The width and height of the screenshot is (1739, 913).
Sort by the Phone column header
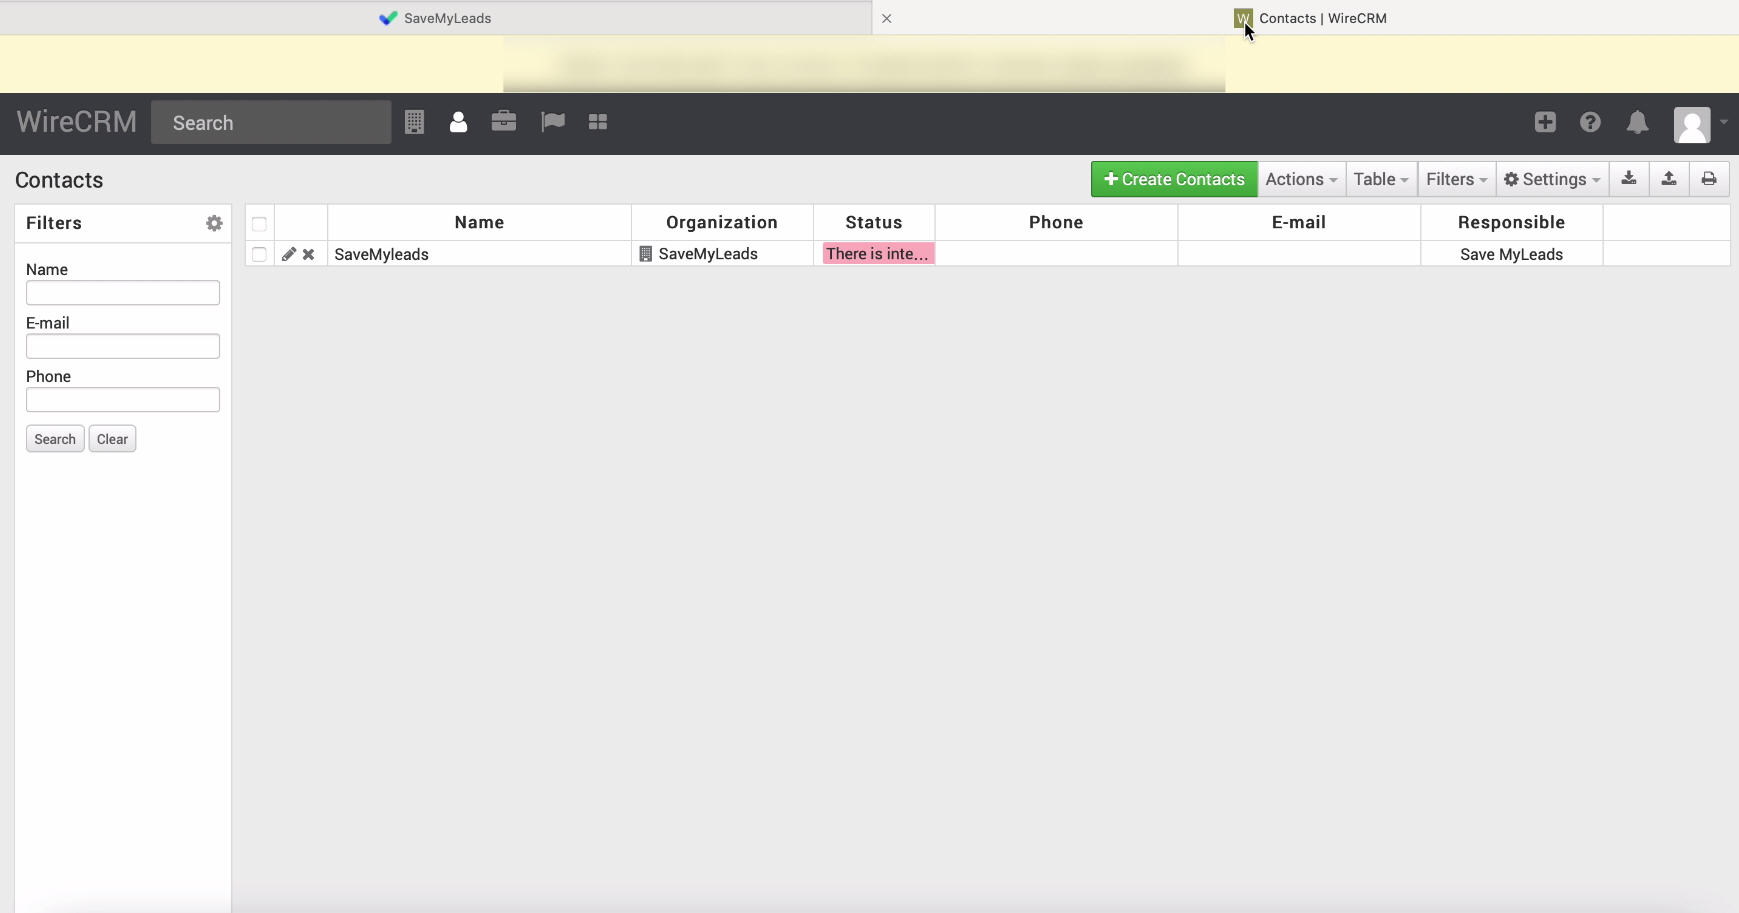pyautogui.click(x=1056, y=222)
